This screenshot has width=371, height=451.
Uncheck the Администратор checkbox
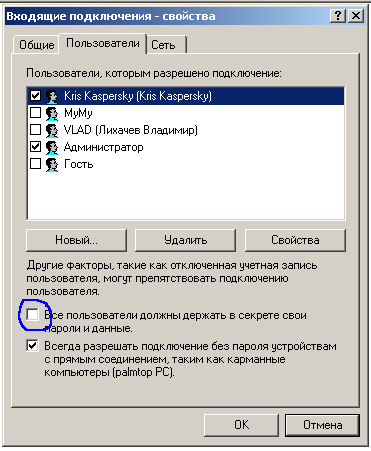(x=35, y=147)
